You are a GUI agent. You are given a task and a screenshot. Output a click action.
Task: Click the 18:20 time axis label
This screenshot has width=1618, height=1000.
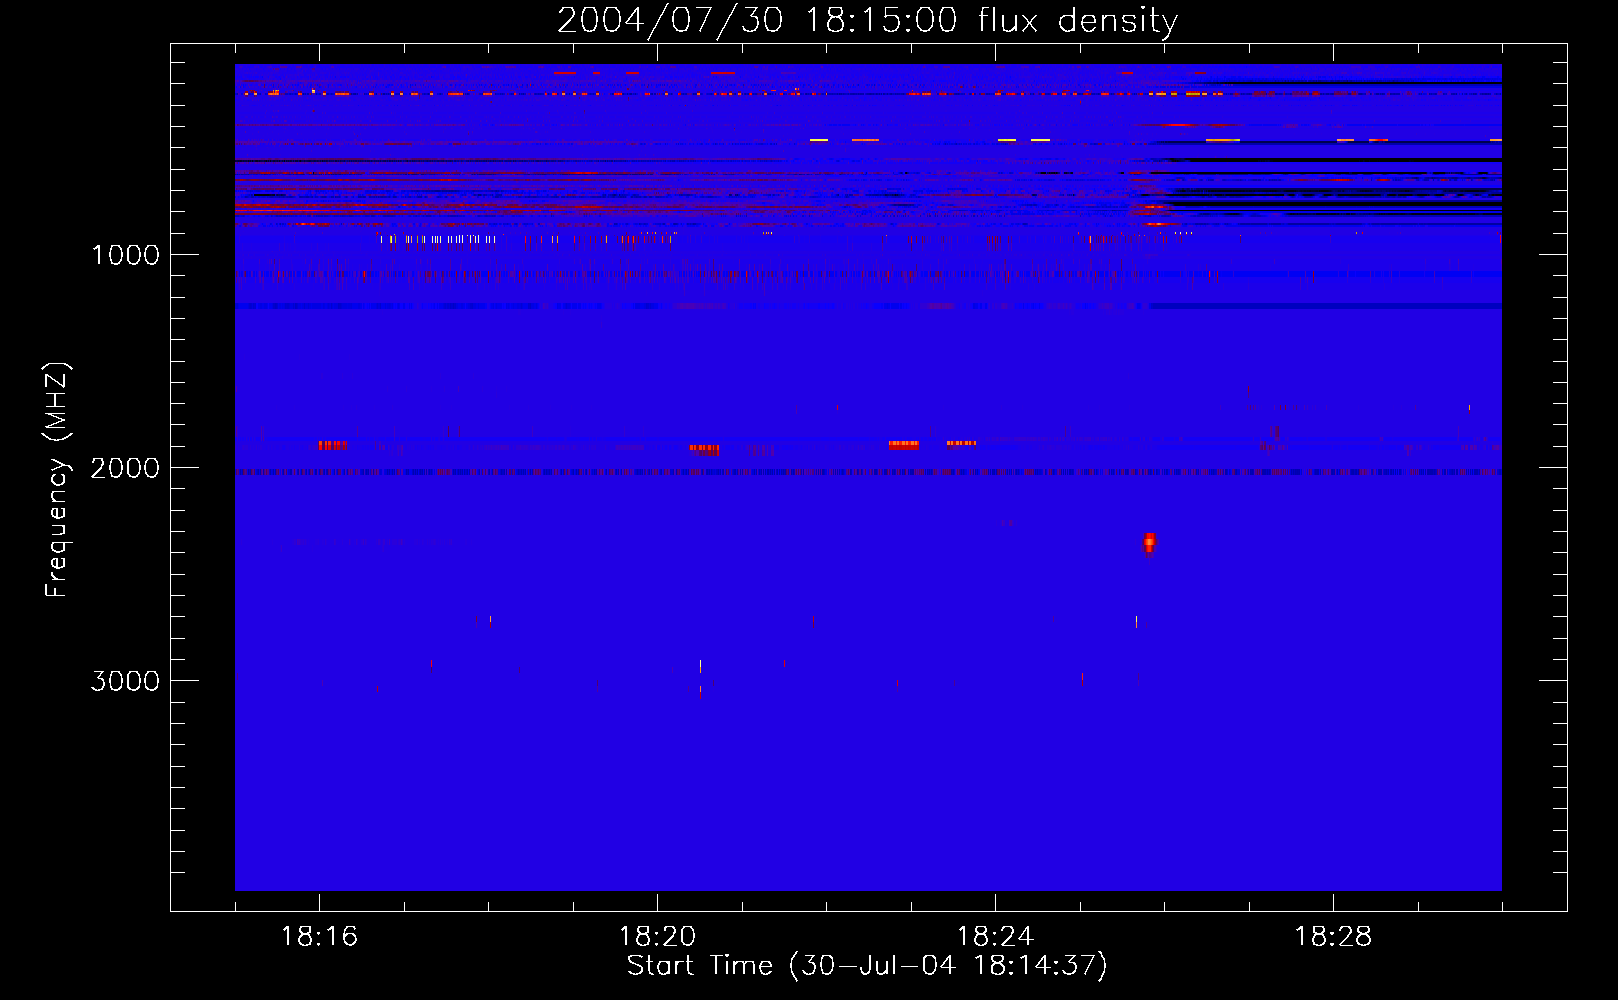point(657,937)
